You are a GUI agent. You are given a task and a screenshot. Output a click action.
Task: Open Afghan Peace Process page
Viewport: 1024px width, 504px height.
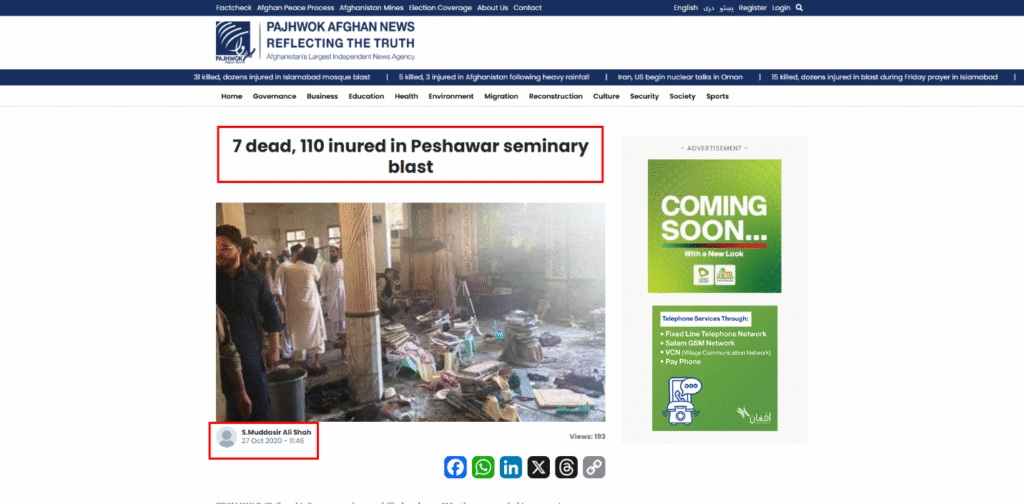pos(295,8)
